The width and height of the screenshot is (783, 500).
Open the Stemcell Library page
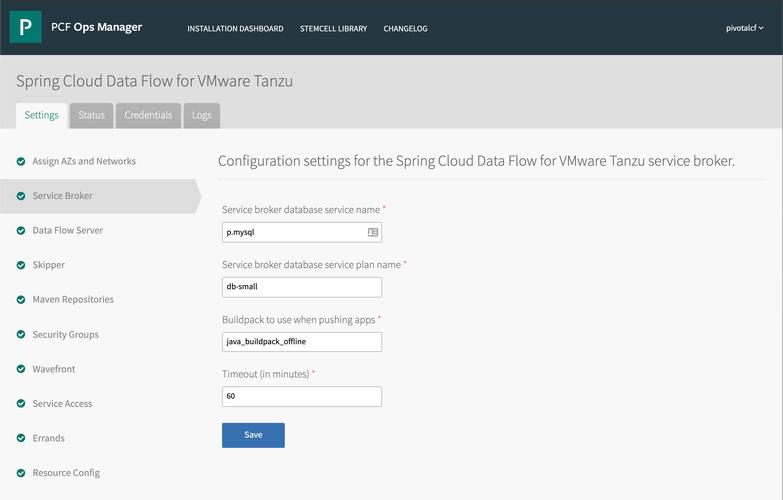coord(333,29)
